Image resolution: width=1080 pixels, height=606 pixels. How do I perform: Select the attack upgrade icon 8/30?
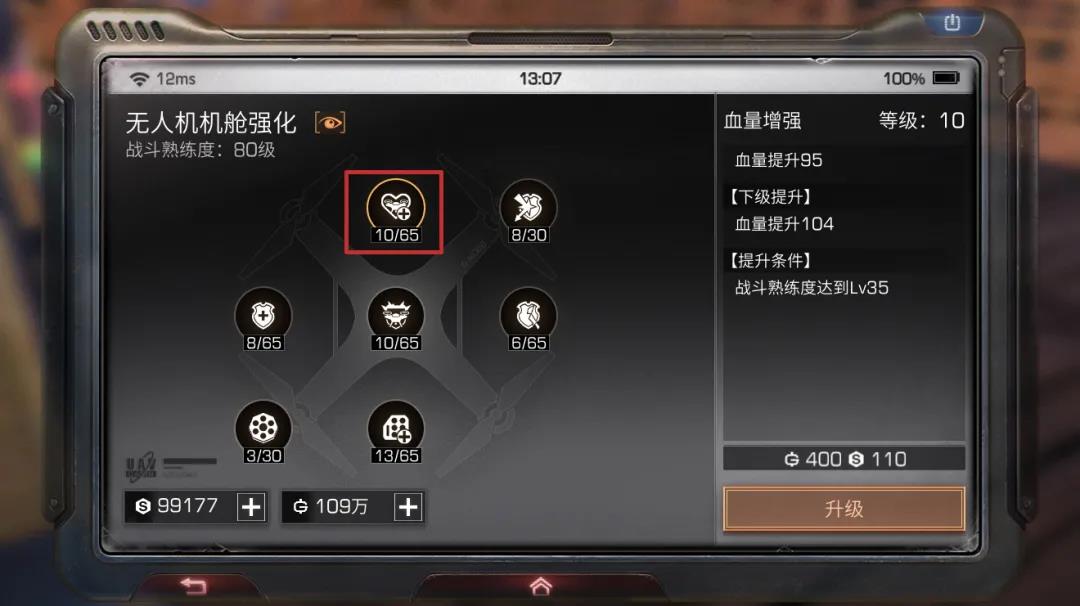(528, 211)
